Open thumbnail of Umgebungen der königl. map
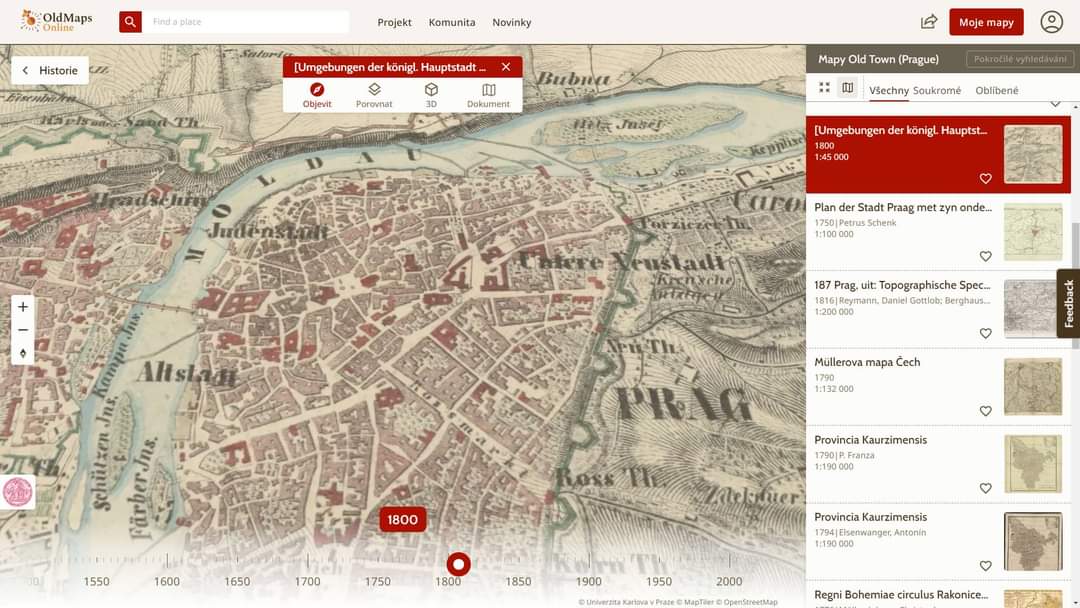 point(1033,154)
